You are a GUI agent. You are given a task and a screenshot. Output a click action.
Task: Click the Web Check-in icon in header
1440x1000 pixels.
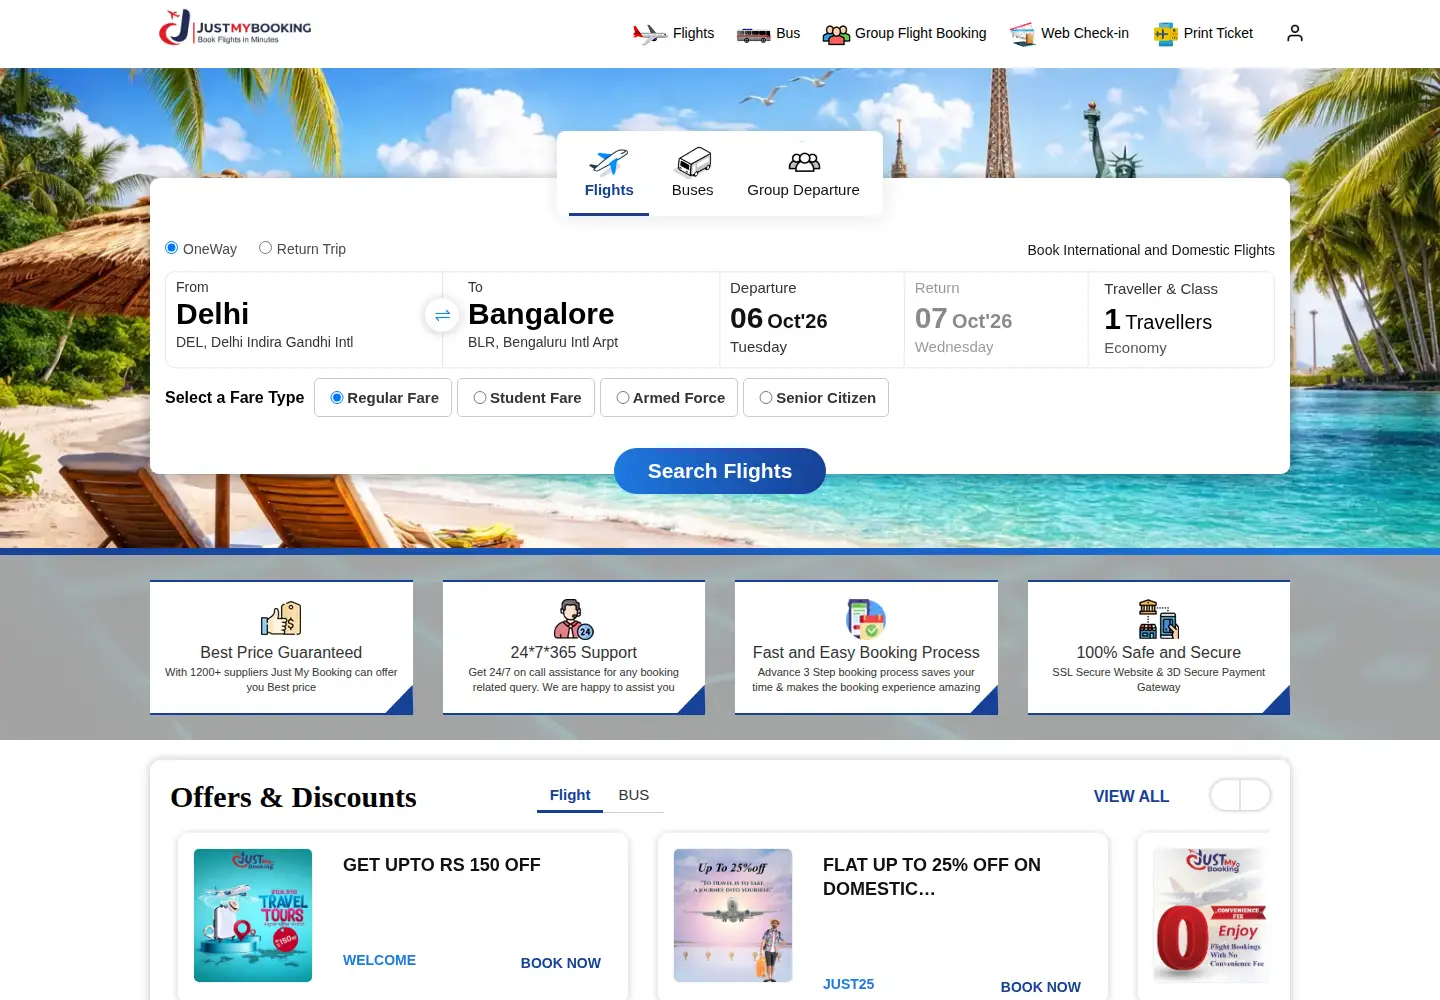point(1022,34)
